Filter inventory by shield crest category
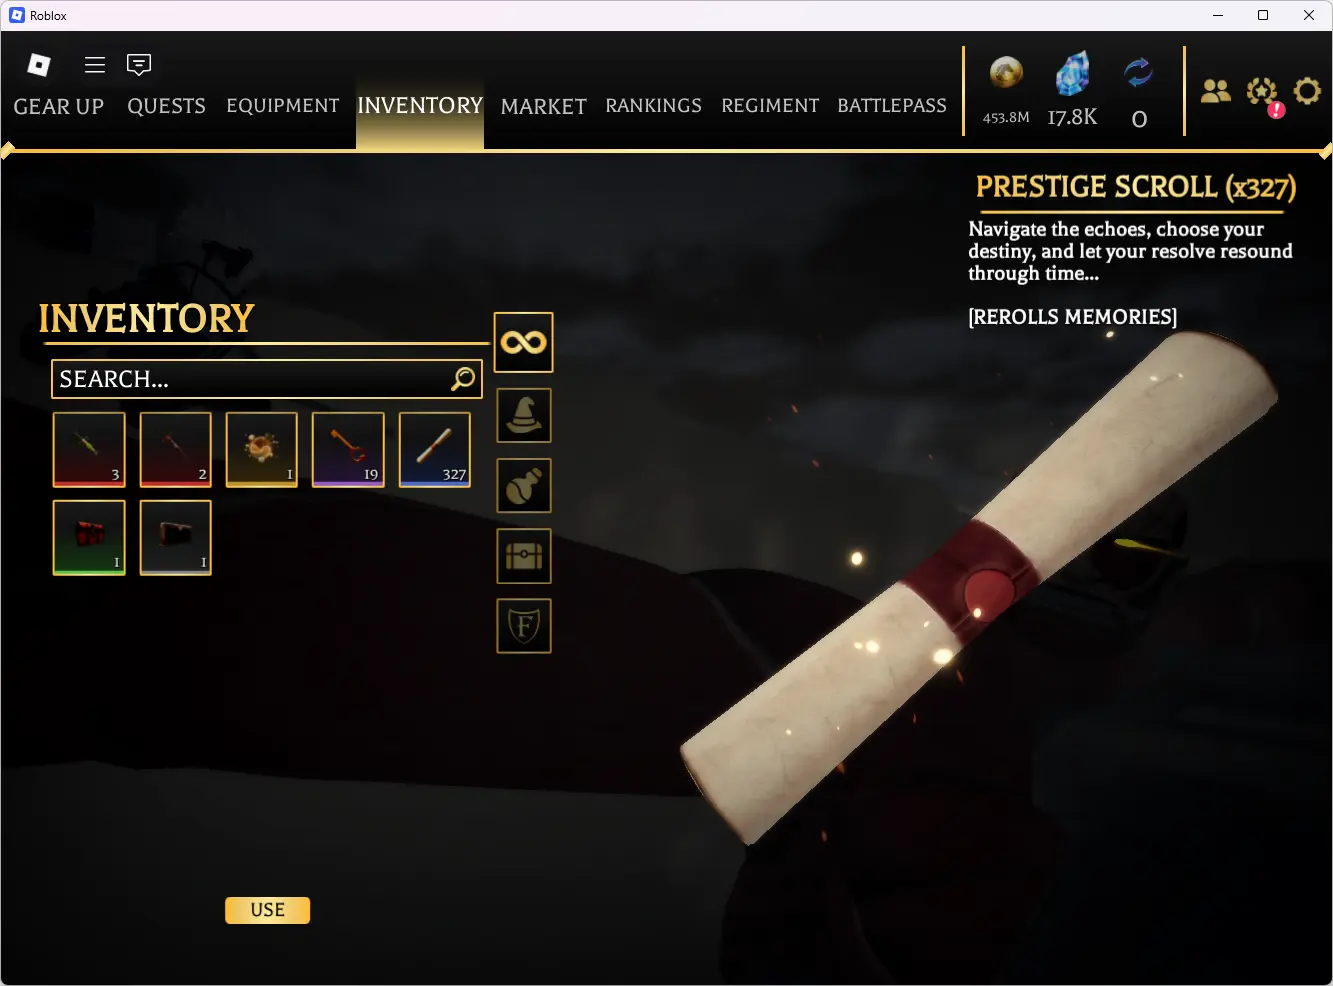The height and width of the screenshot is (986, 1333). coord(524,626)
